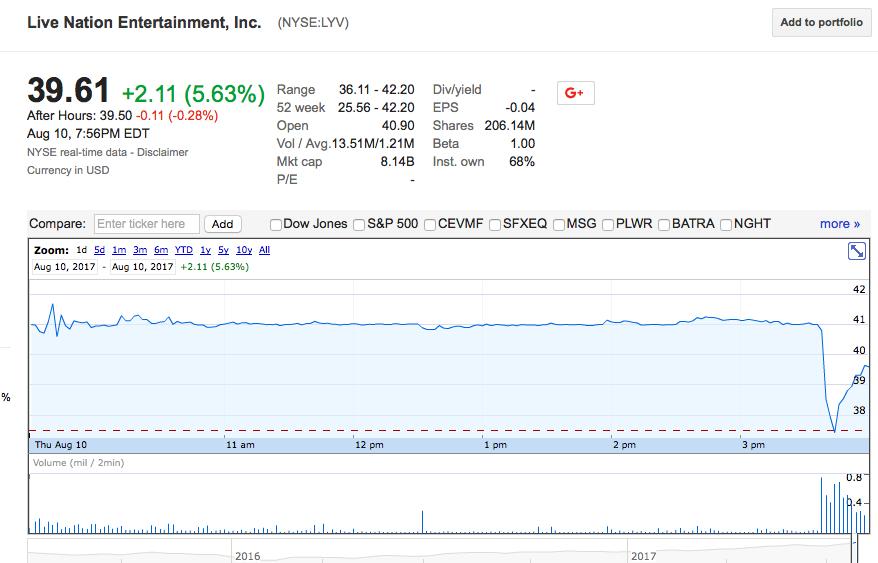Viewport: 878px width, 563px height.
Task: Select the BATRA compare checkbox
Action: pos(664,224)
